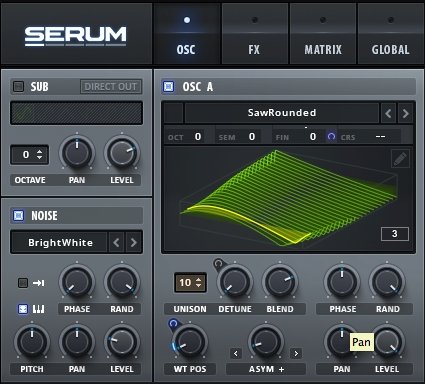
Task: Click the Noise Phase knob
Action: 77,282
